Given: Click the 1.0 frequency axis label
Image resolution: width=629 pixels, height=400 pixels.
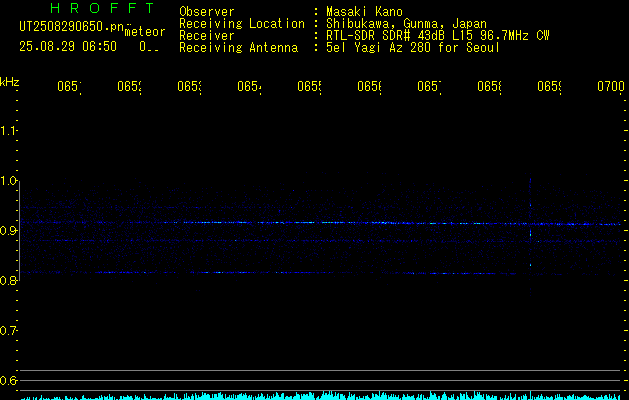Looking at the screenshot, I should click(8, 180).
